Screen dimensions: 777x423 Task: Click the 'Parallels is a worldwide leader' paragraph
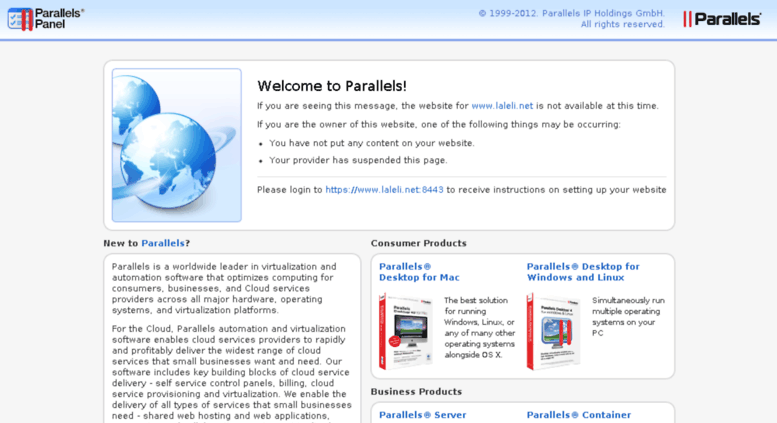pyautogui.click(x=224, y=288)
